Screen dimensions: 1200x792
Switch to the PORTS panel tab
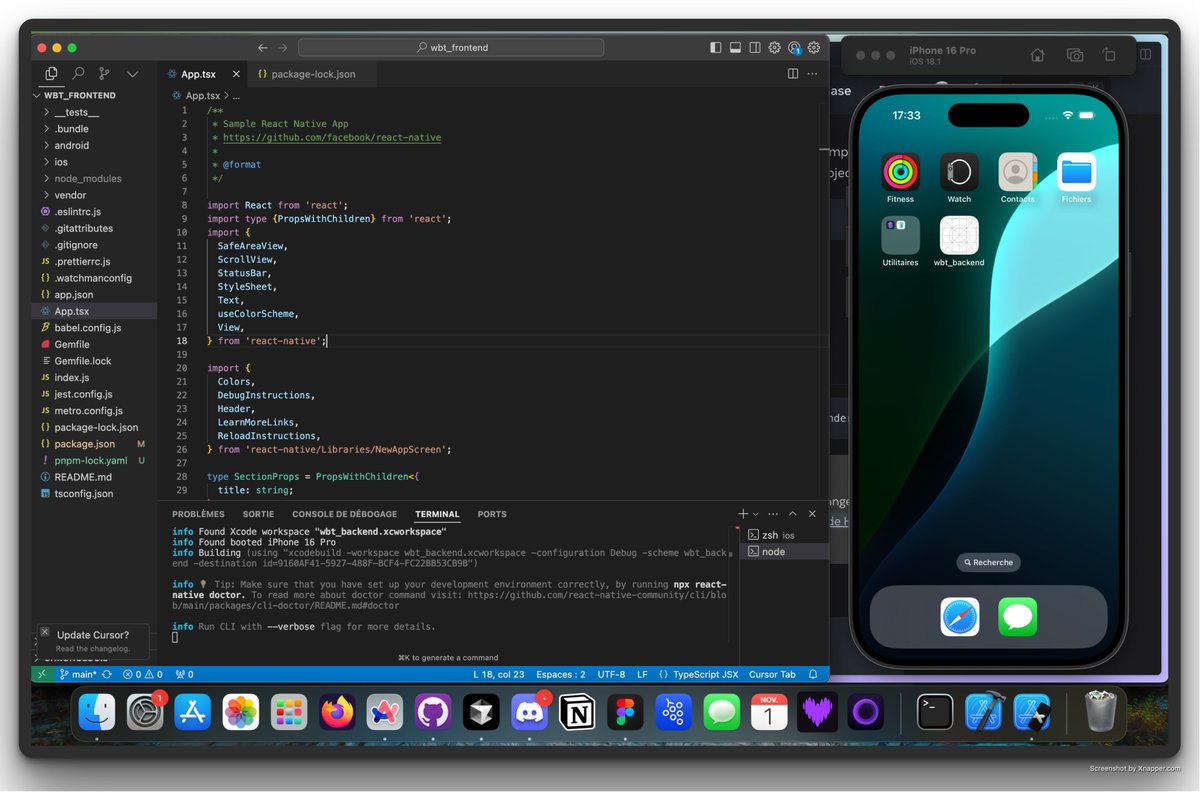tap(492, 514)
